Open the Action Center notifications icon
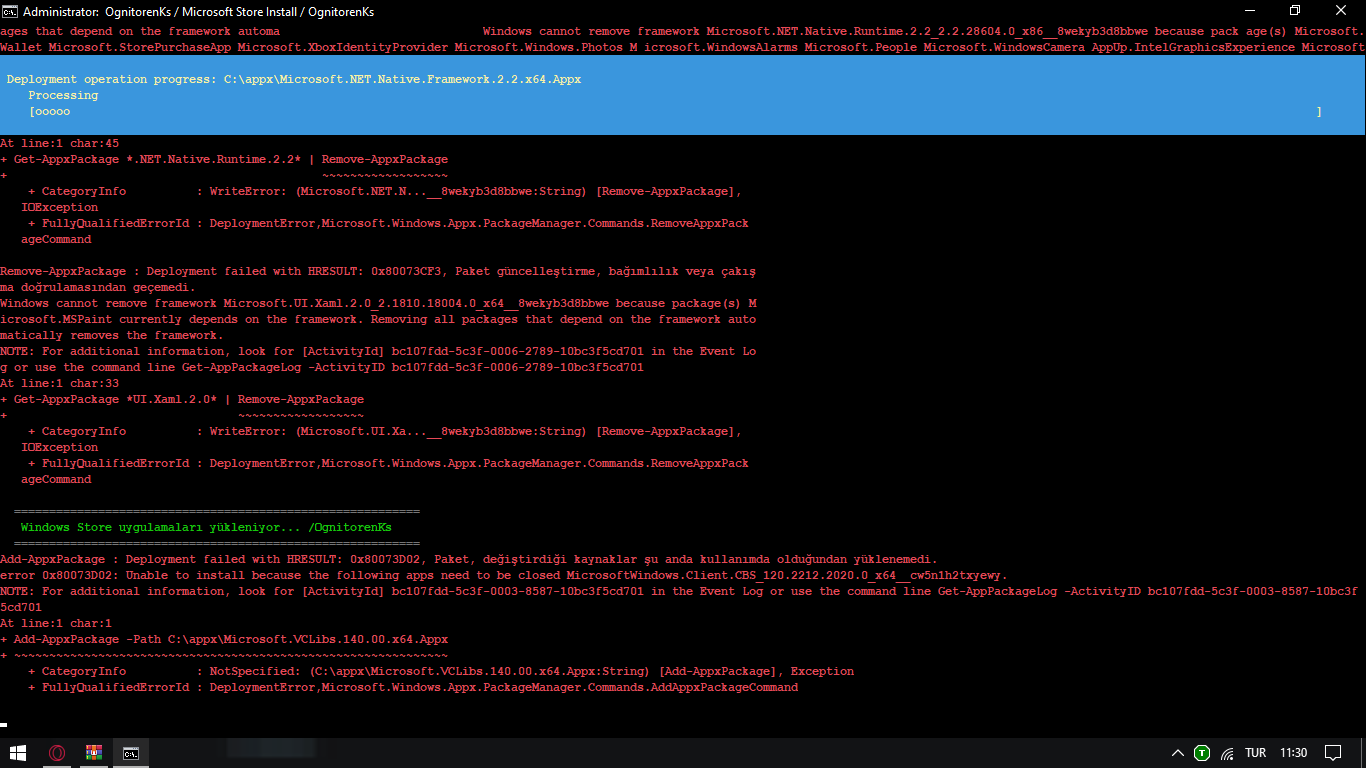Screen dimensions: 1366x768 (x=1333, y=753)
